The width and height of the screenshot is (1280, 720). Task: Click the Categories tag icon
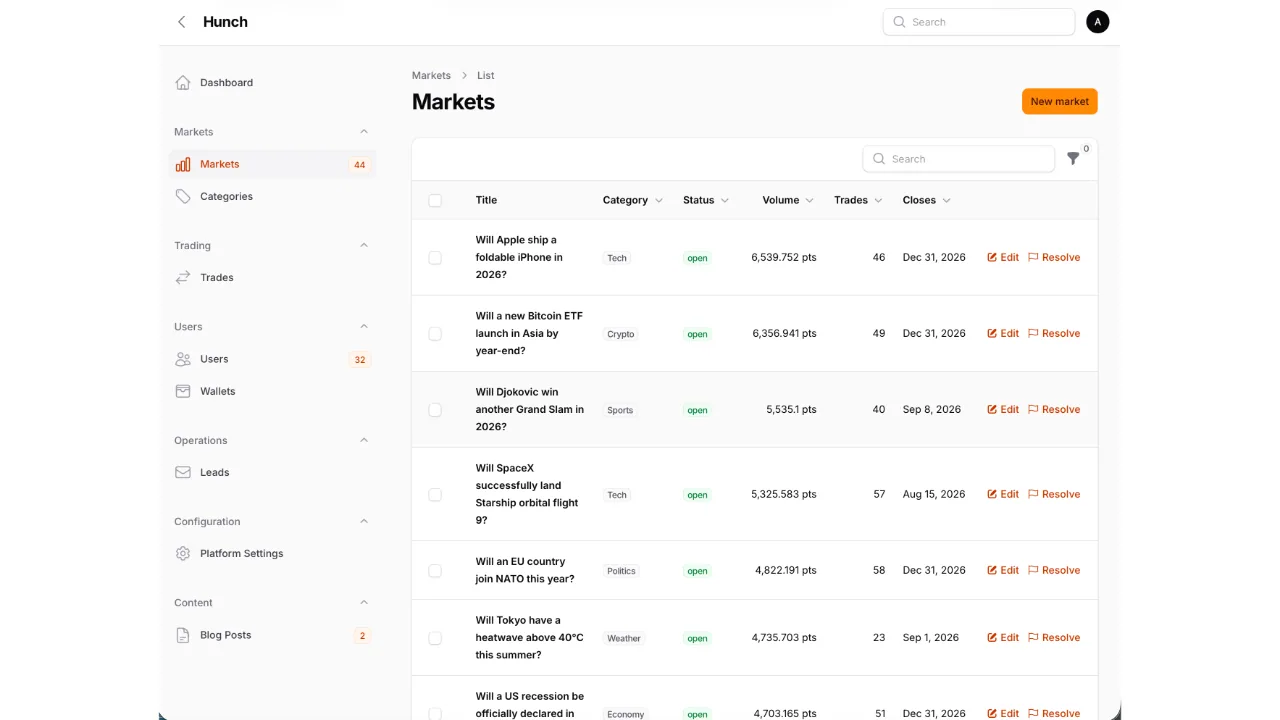(183, 197)
